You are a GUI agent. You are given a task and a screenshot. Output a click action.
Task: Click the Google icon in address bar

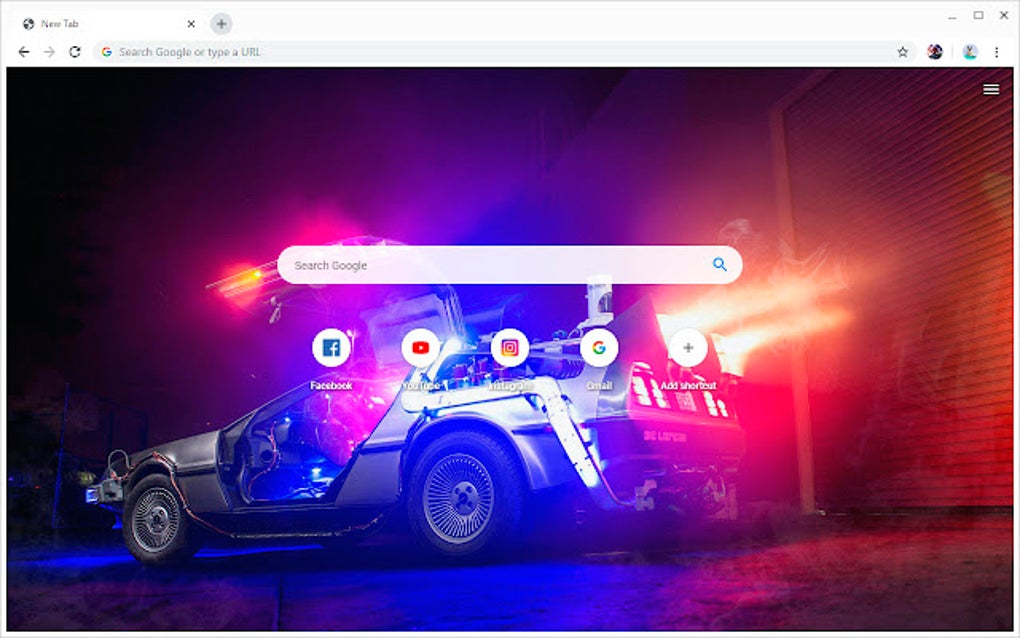tap(107, 52)
